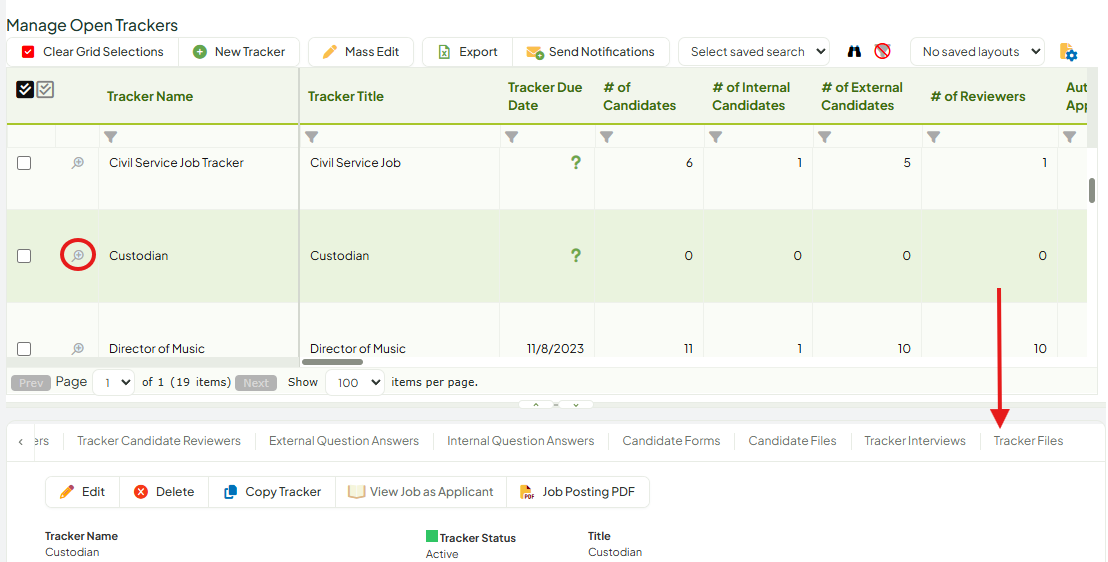
Task: Sort by Tracker Due Date header
Action: [x=545, y=97]
